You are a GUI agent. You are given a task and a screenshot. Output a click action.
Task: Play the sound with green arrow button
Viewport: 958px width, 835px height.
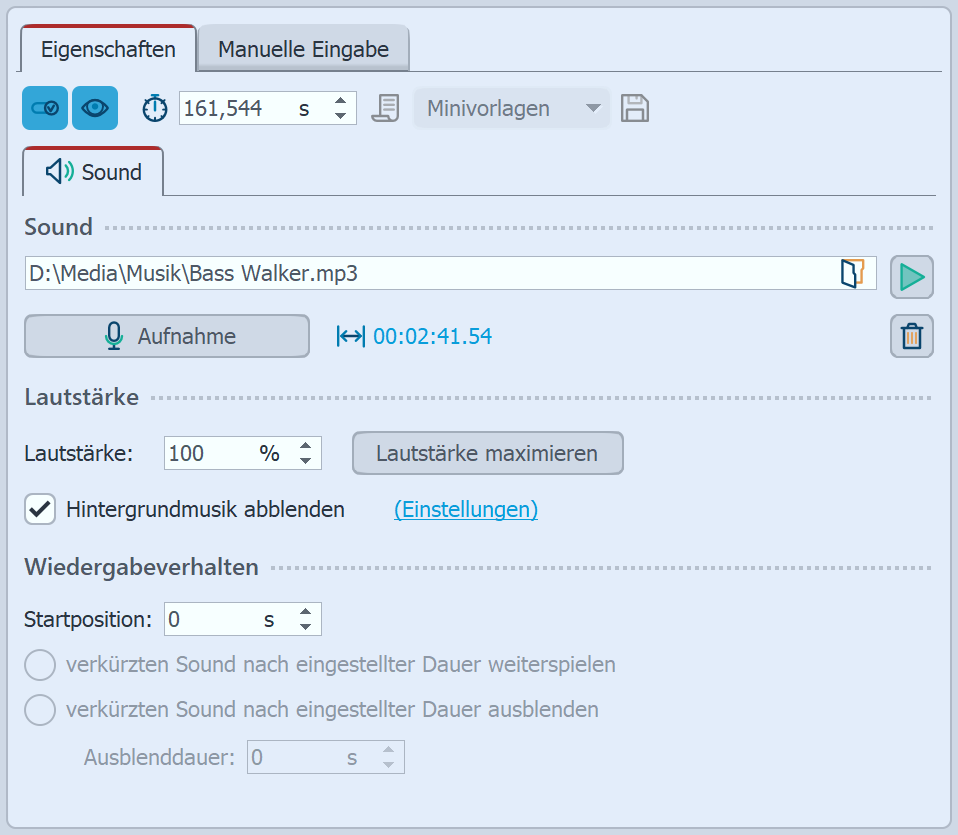(x=911, y=277)
